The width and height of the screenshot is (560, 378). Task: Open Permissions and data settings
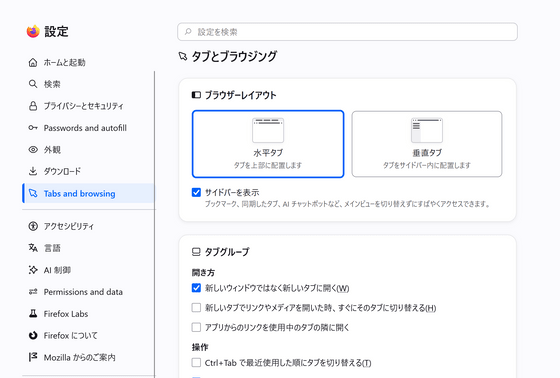coord(88,292)
